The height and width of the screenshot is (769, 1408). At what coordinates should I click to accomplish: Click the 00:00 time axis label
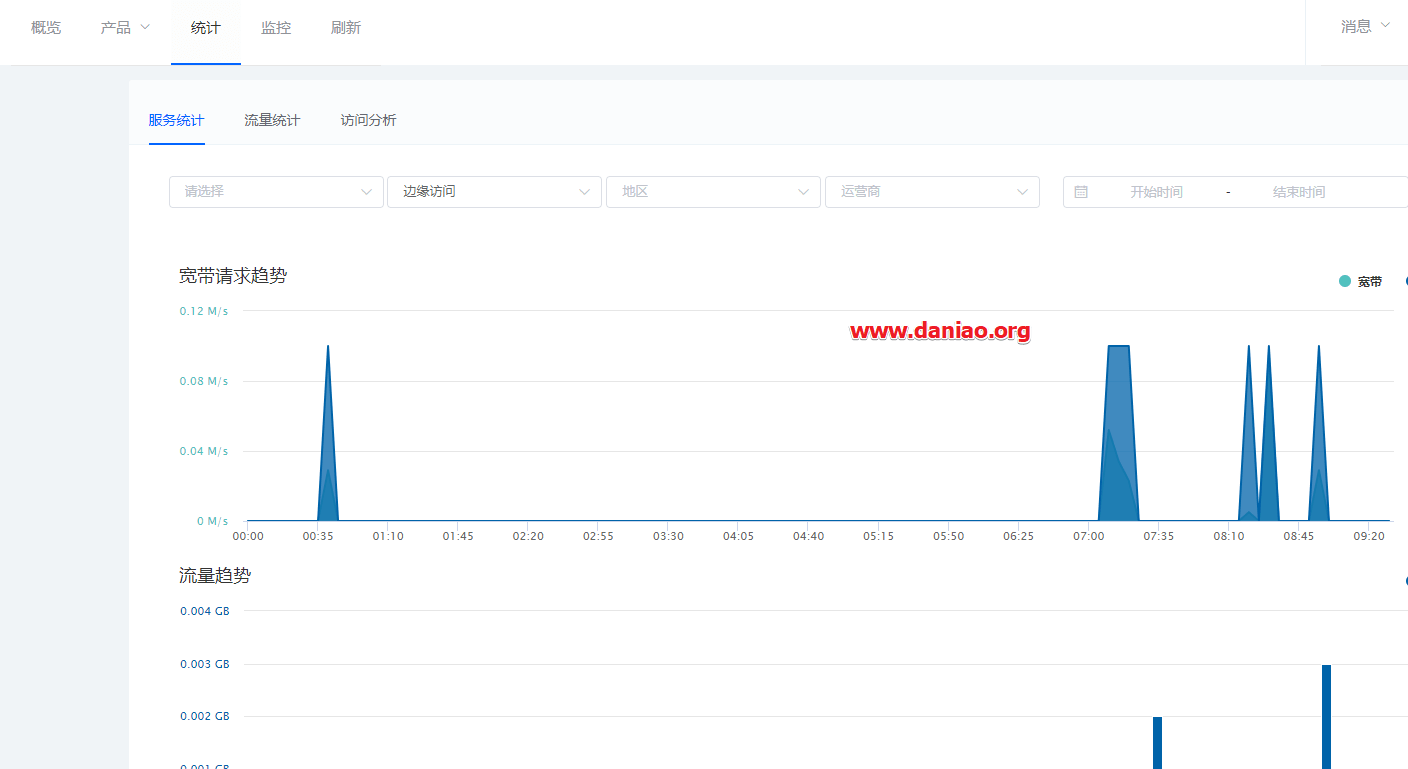[x=248, y=537]
